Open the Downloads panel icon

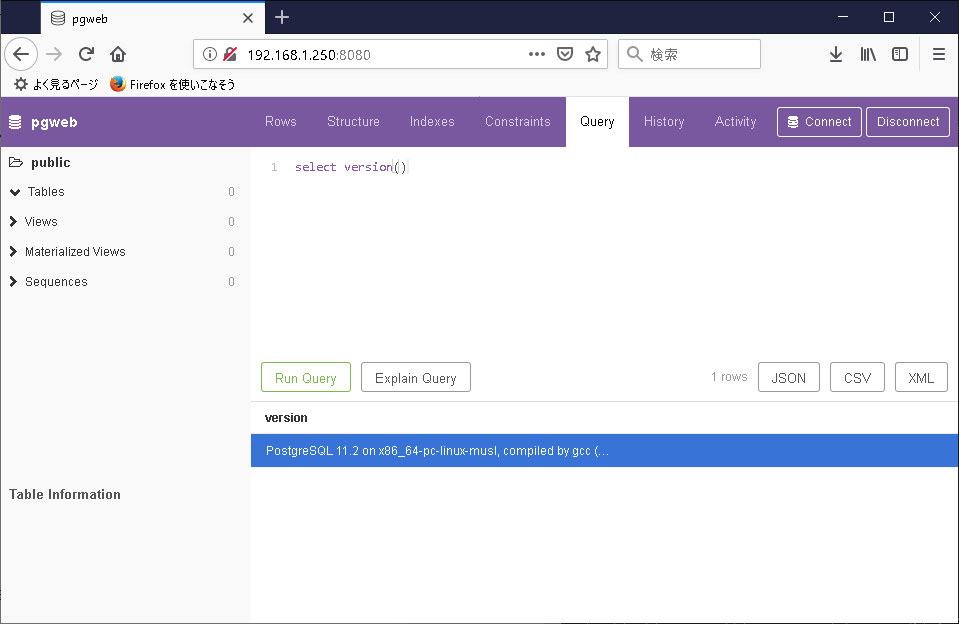(x=836, y=54)
